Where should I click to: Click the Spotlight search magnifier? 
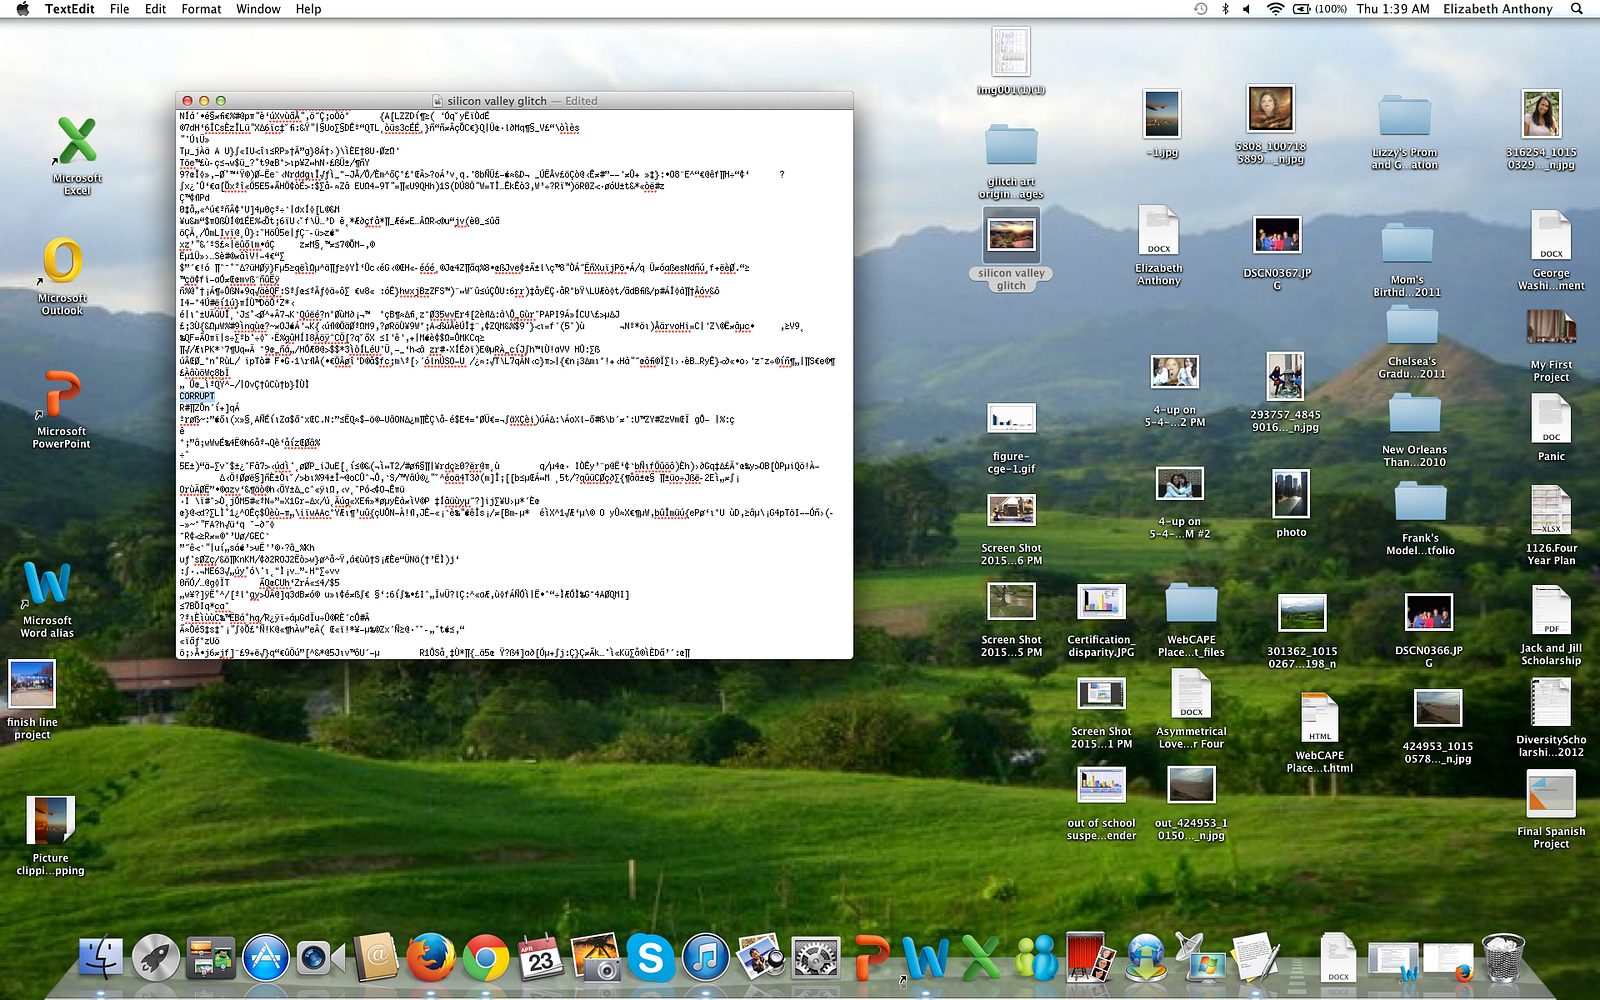[x=1577, y=9]
